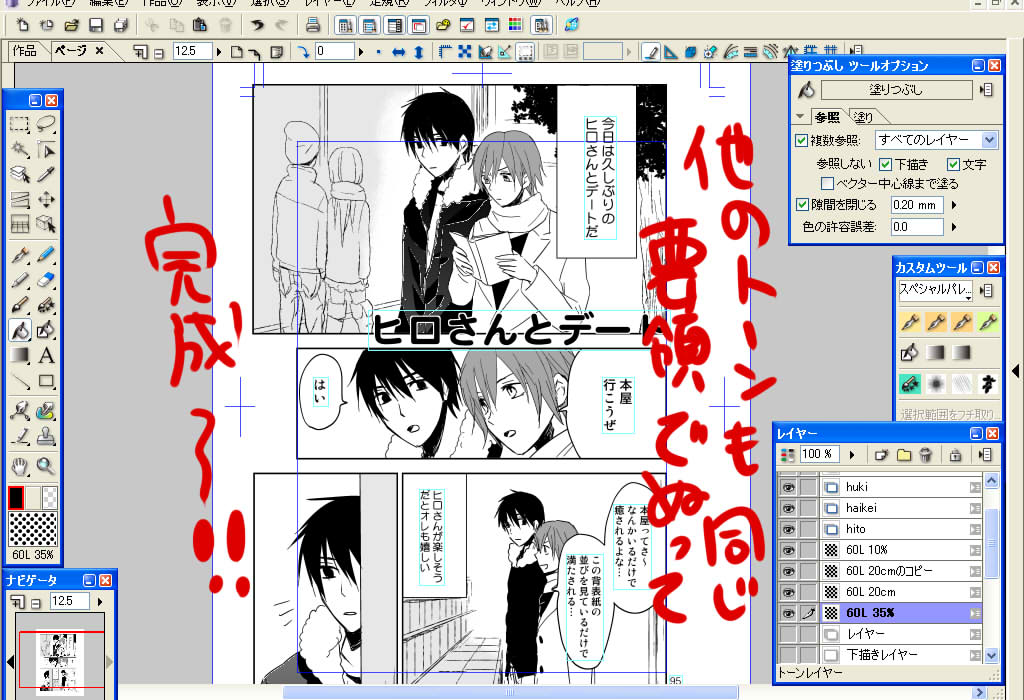Open tool options panel menu button
This screenshot has width=1024, height=700.
coord(987,90)
